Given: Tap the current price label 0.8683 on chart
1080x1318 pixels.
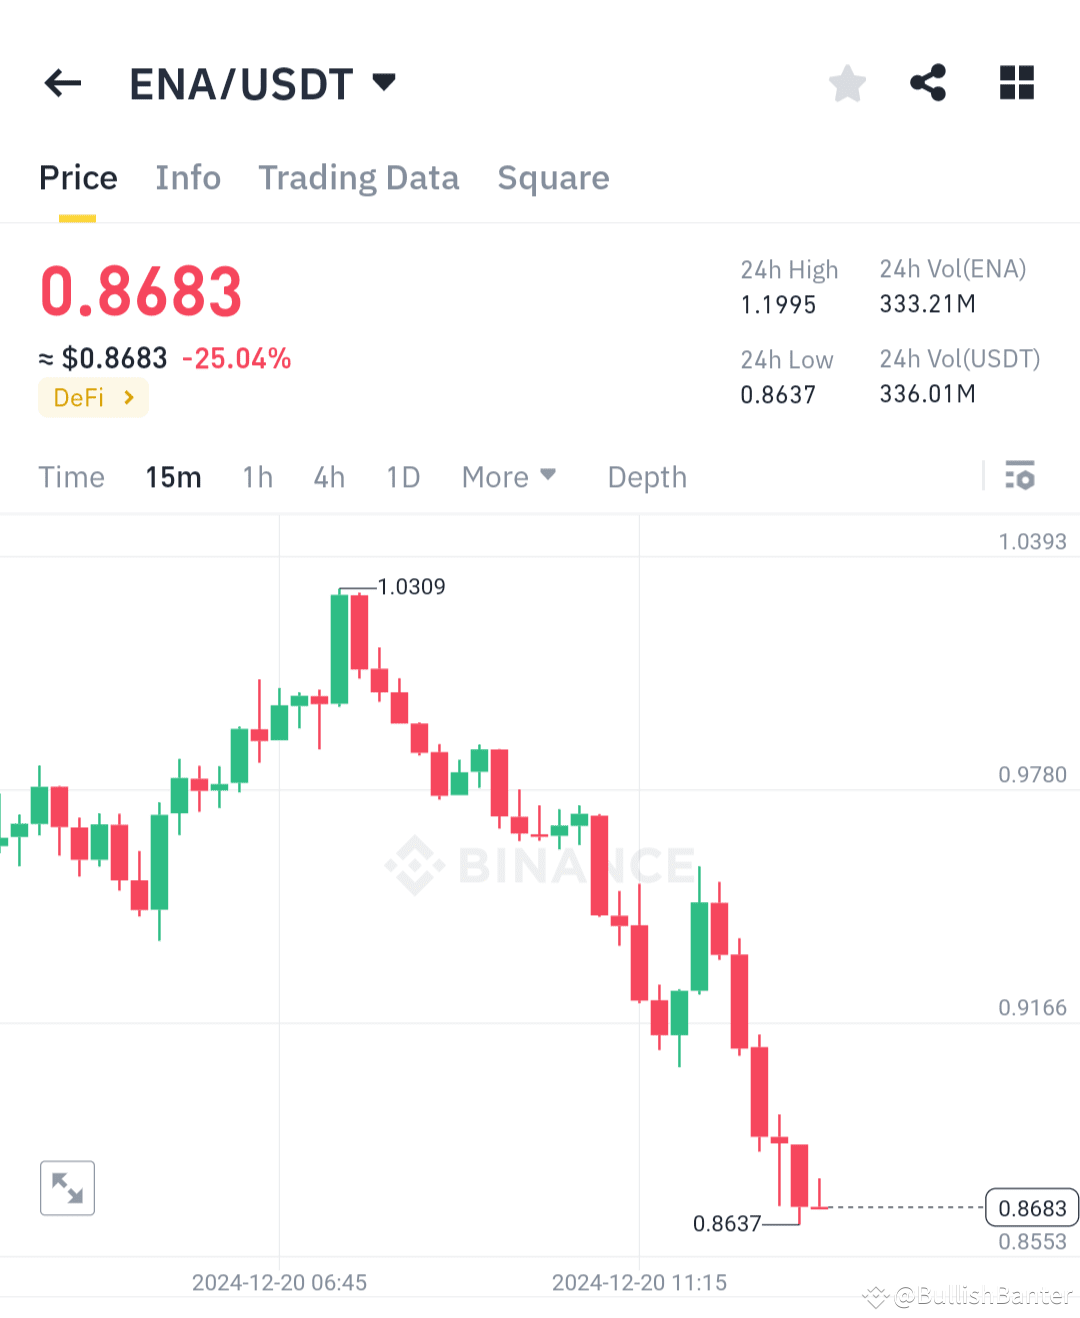Looking at the screenshot, I should tap(1032, 1208).
